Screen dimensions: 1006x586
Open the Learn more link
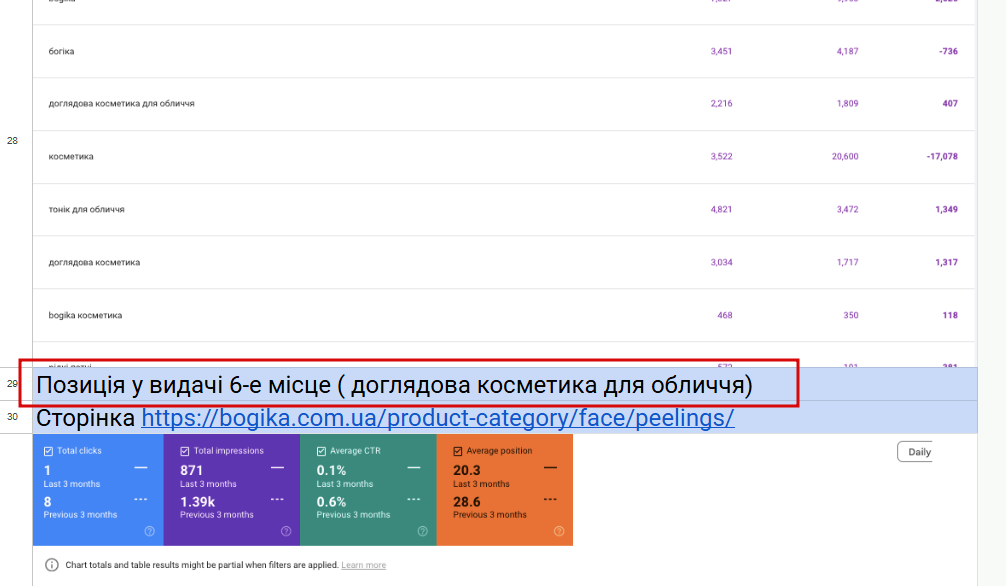363,565
